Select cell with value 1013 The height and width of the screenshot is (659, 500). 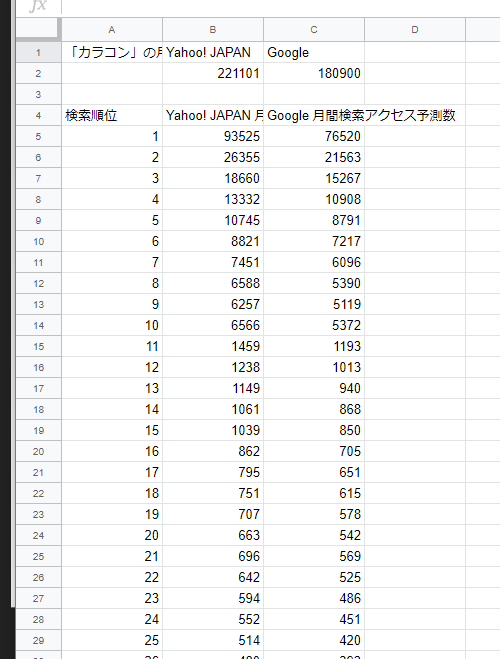coord(314,367)
